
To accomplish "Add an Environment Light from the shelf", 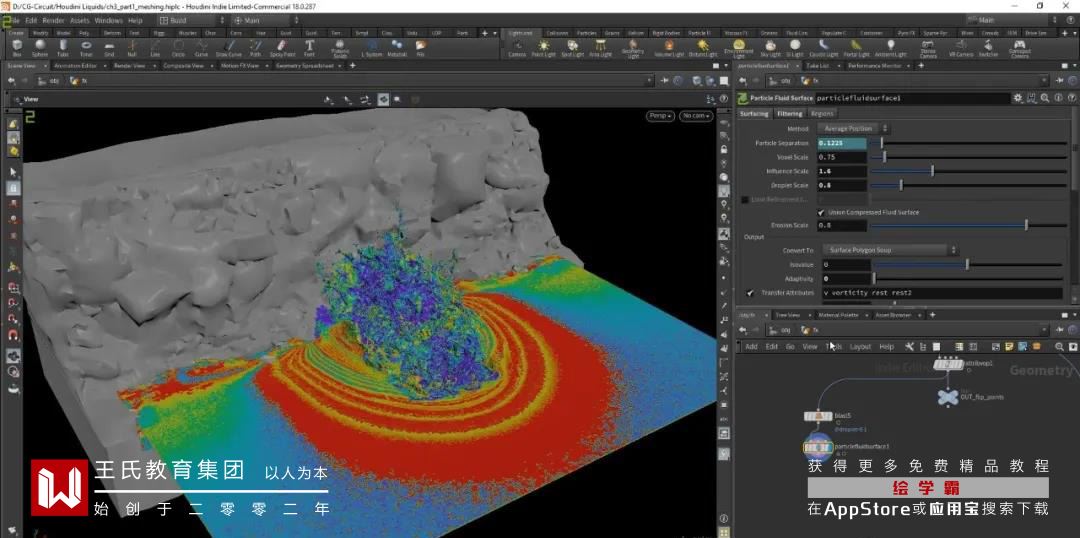I will pyautogui.click(x=738, y=49).
